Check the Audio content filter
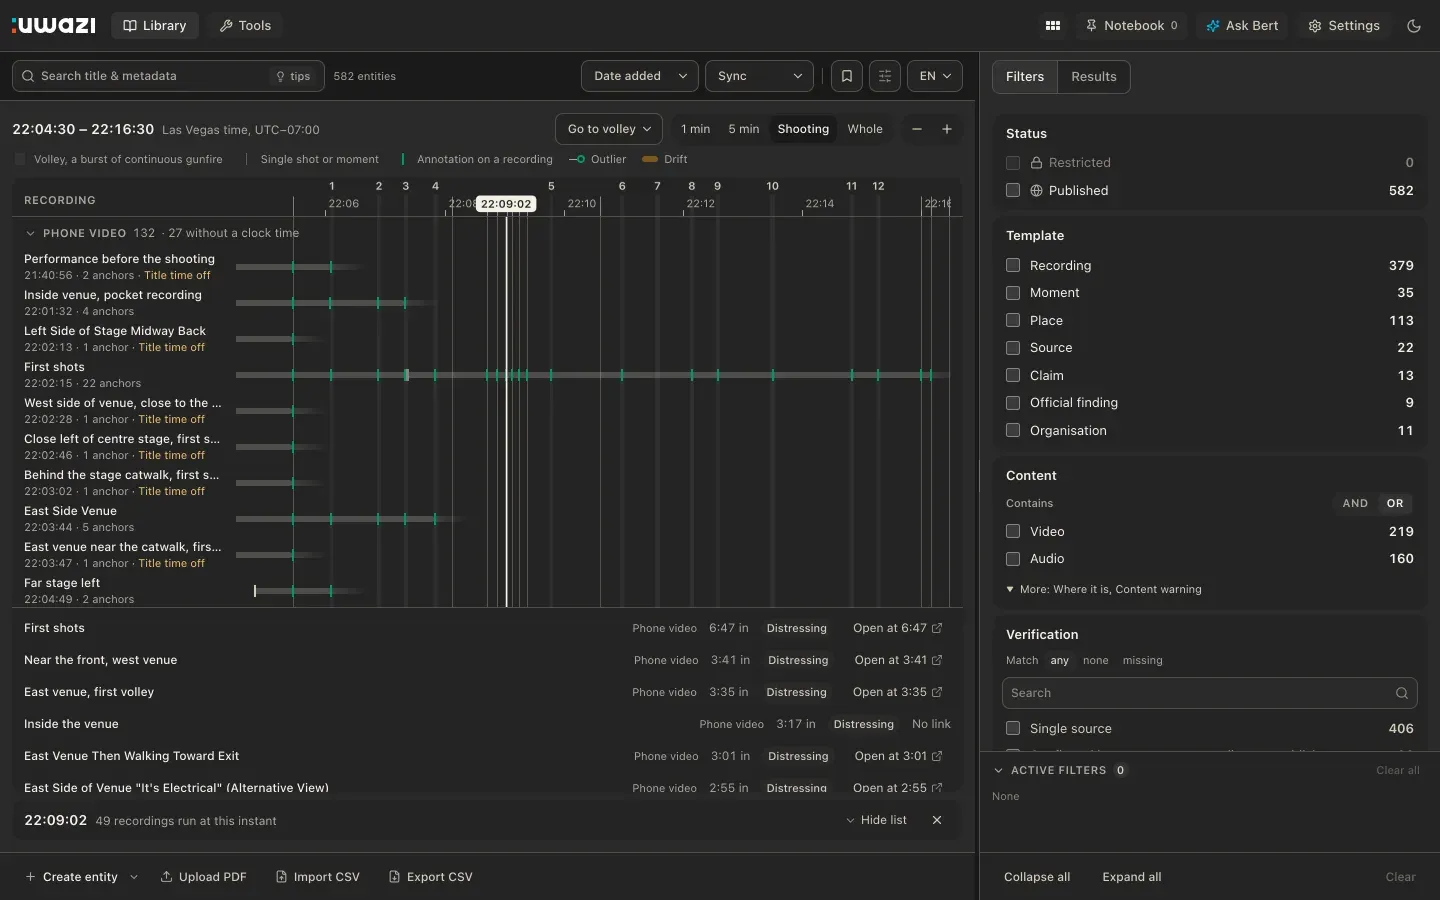 [x=1013, y=559]
